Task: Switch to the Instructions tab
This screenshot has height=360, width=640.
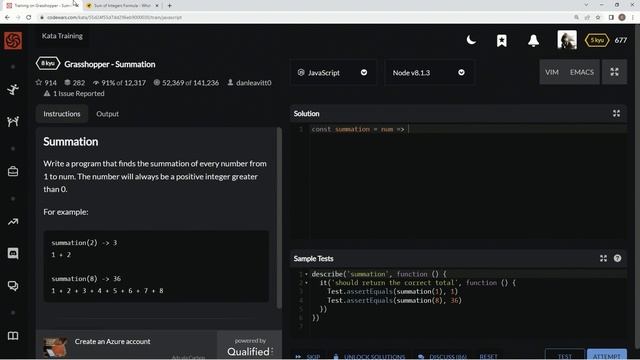Action: [62, 114]
